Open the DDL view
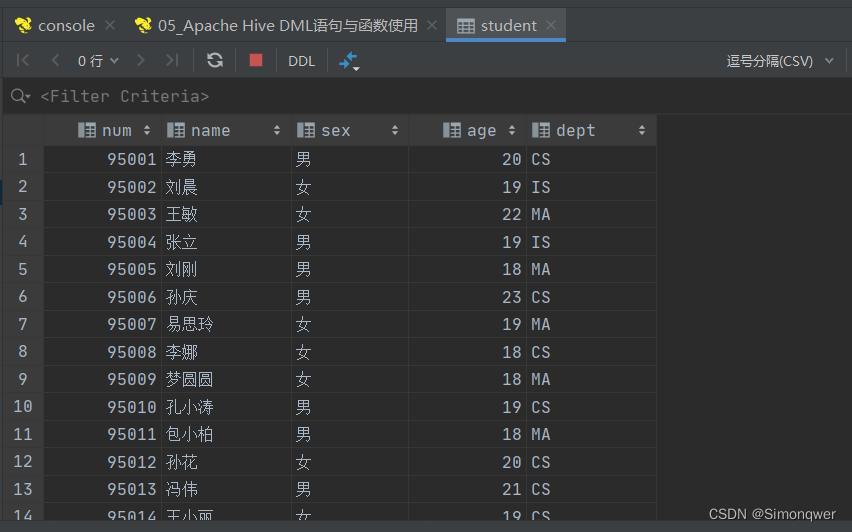This screenshot has width=852, height=532. 302,61
